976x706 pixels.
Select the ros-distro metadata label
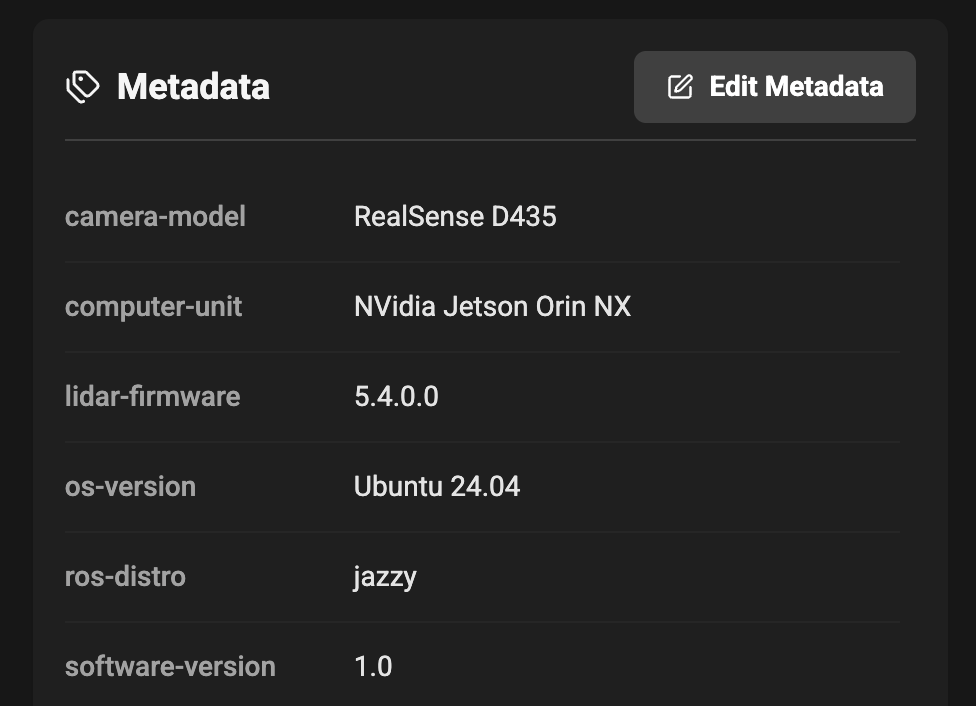(x=125, y=576)
